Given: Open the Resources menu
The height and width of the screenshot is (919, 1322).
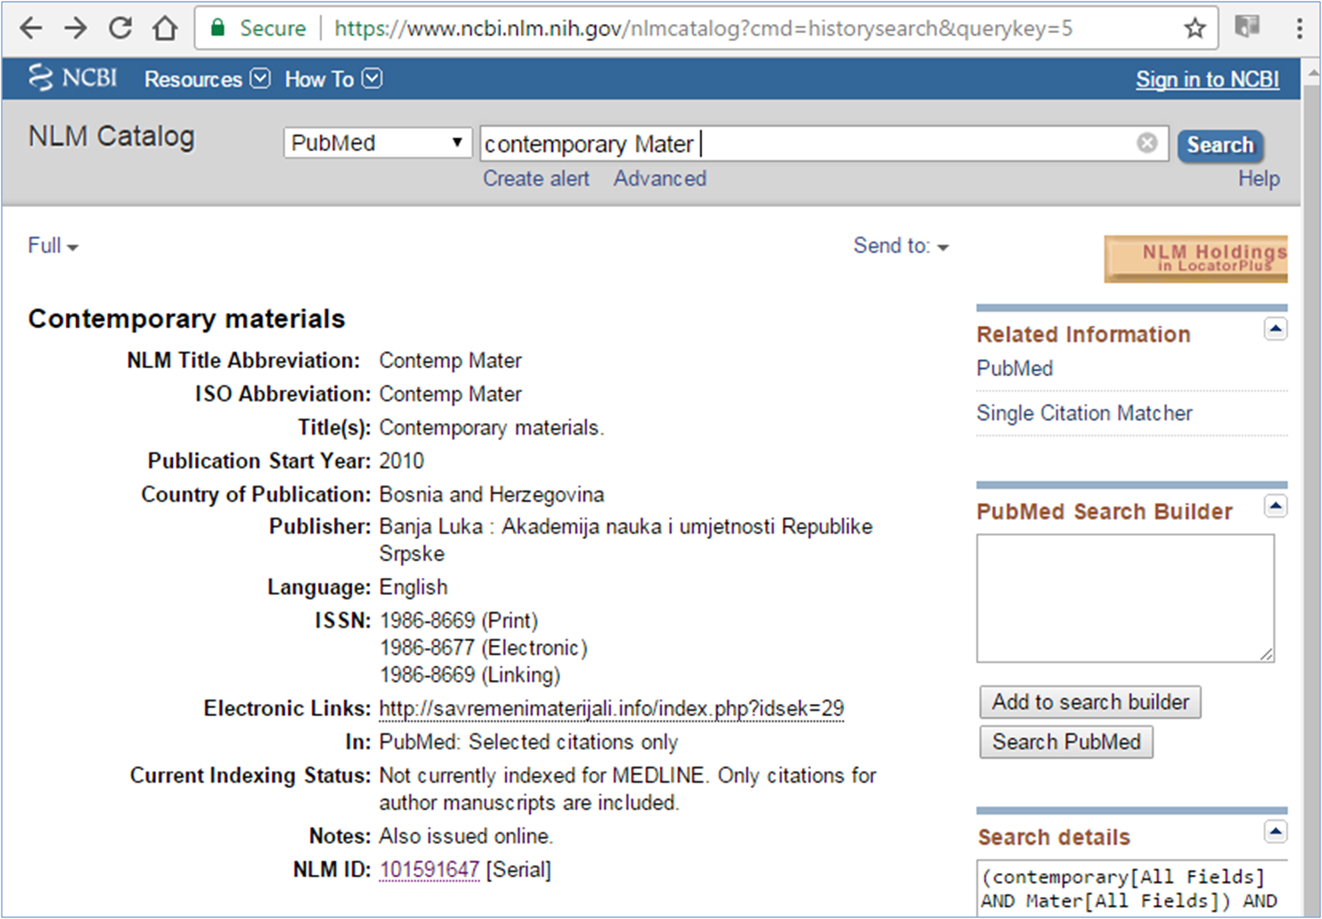Looking at the screenshot, I should pyautogui.click(x=207, y=79).
